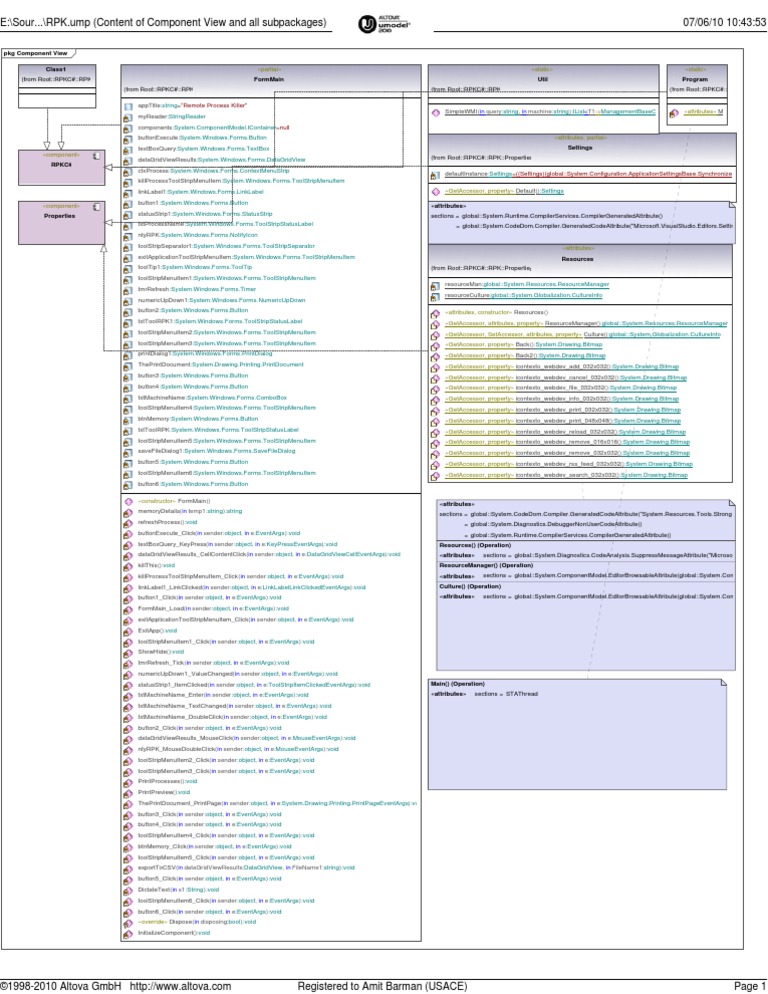This screenshot has width=768, height=994.
Task: Click the constructor icon beside FormMain()
Action: 128,501
